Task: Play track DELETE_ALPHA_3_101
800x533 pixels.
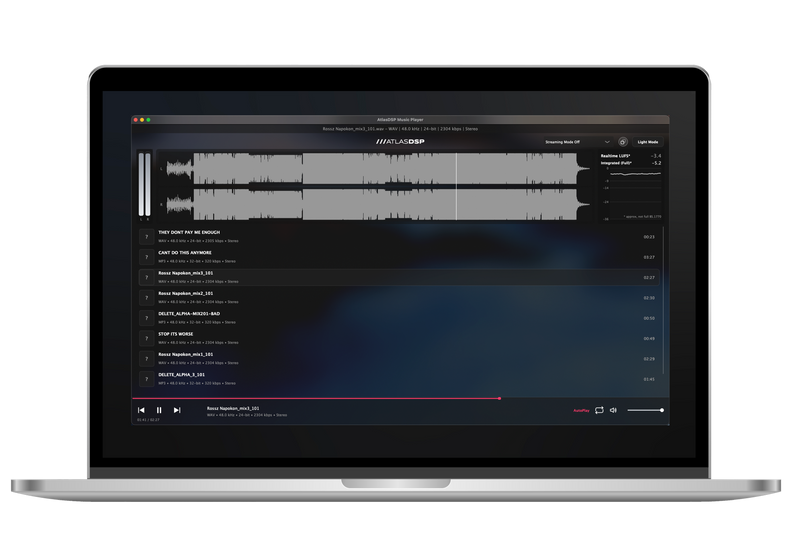Action: coord(399,379)
